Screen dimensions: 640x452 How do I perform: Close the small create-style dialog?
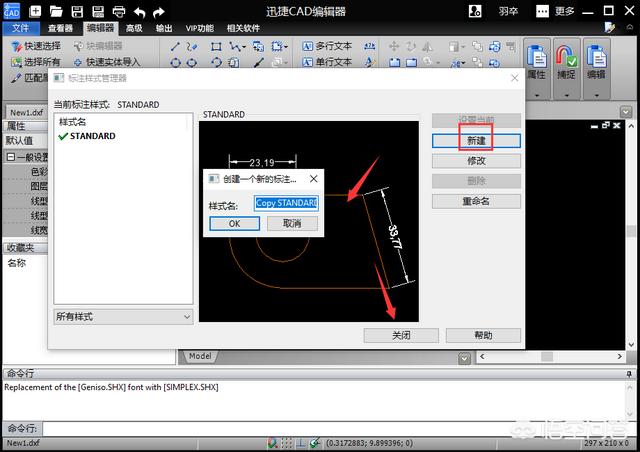pos(313,179)
